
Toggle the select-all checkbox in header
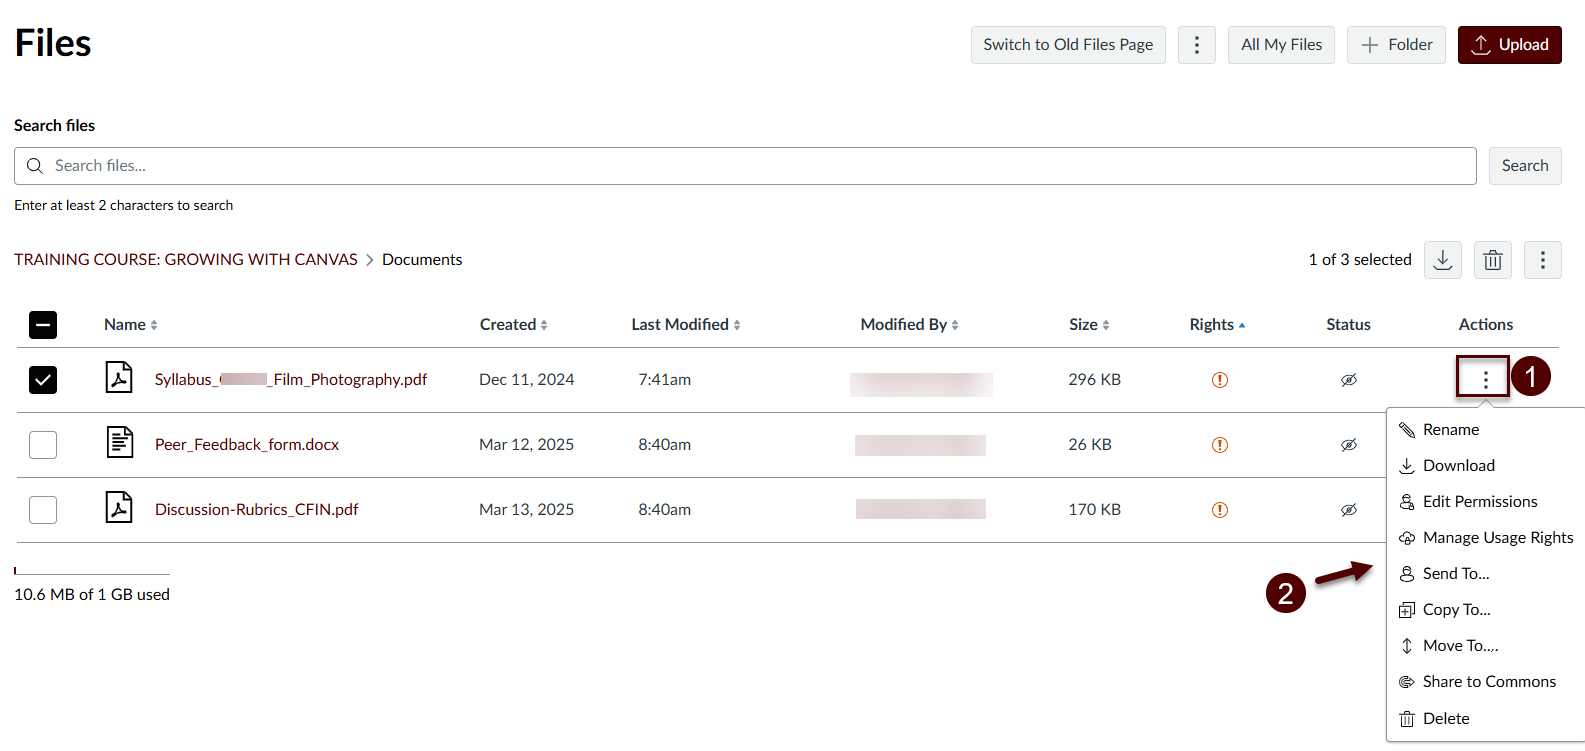click(43, 325)
